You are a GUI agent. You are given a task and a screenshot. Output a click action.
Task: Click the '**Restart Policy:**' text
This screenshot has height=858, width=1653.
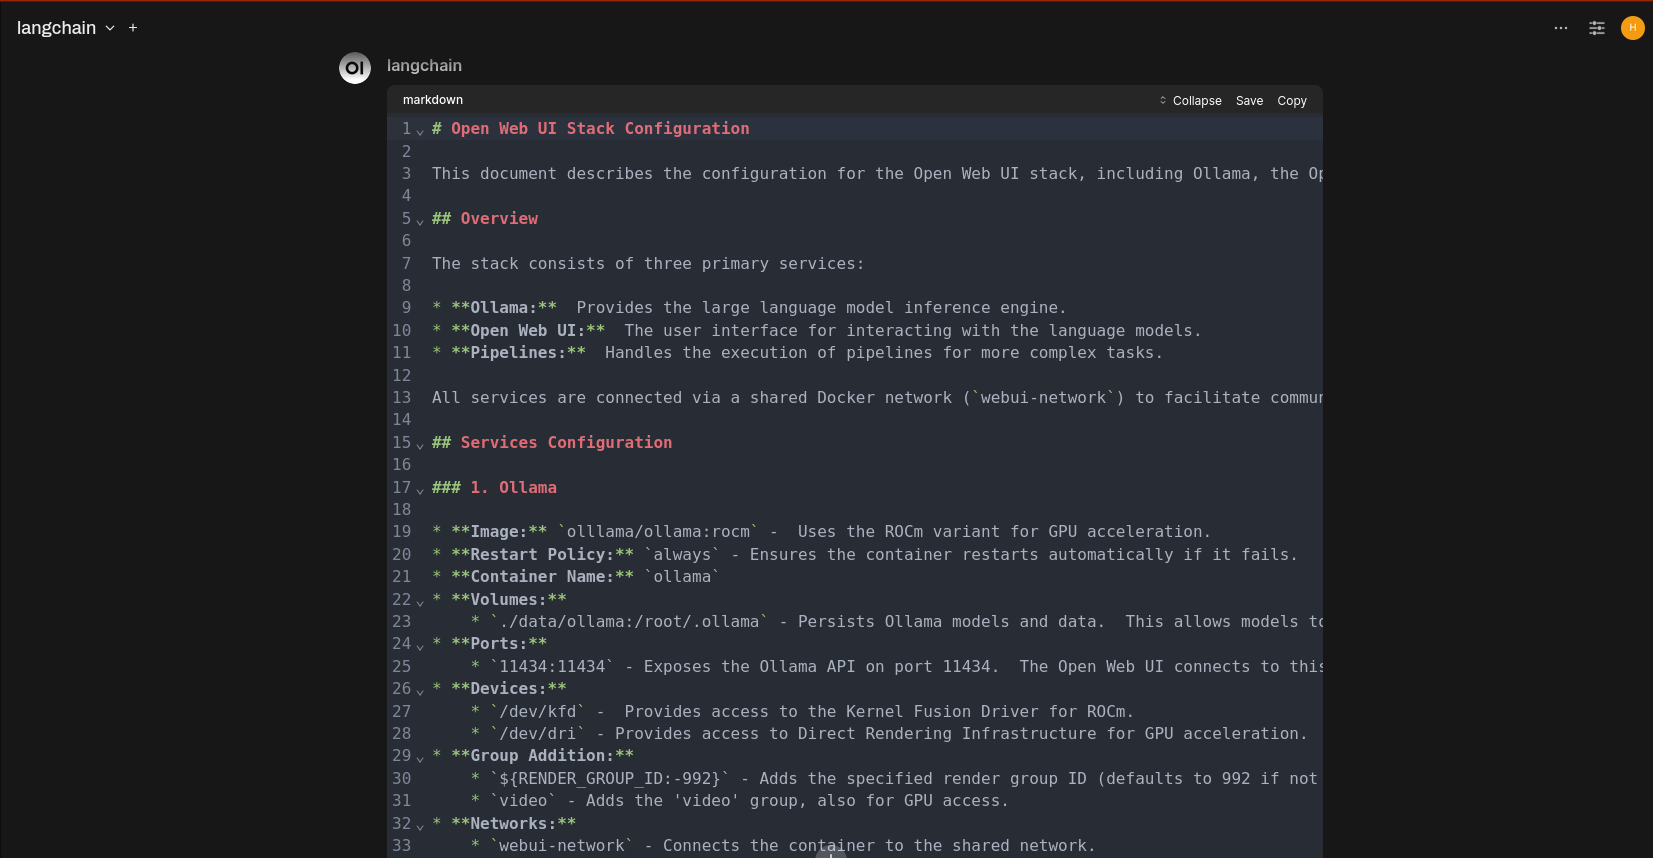542,554
